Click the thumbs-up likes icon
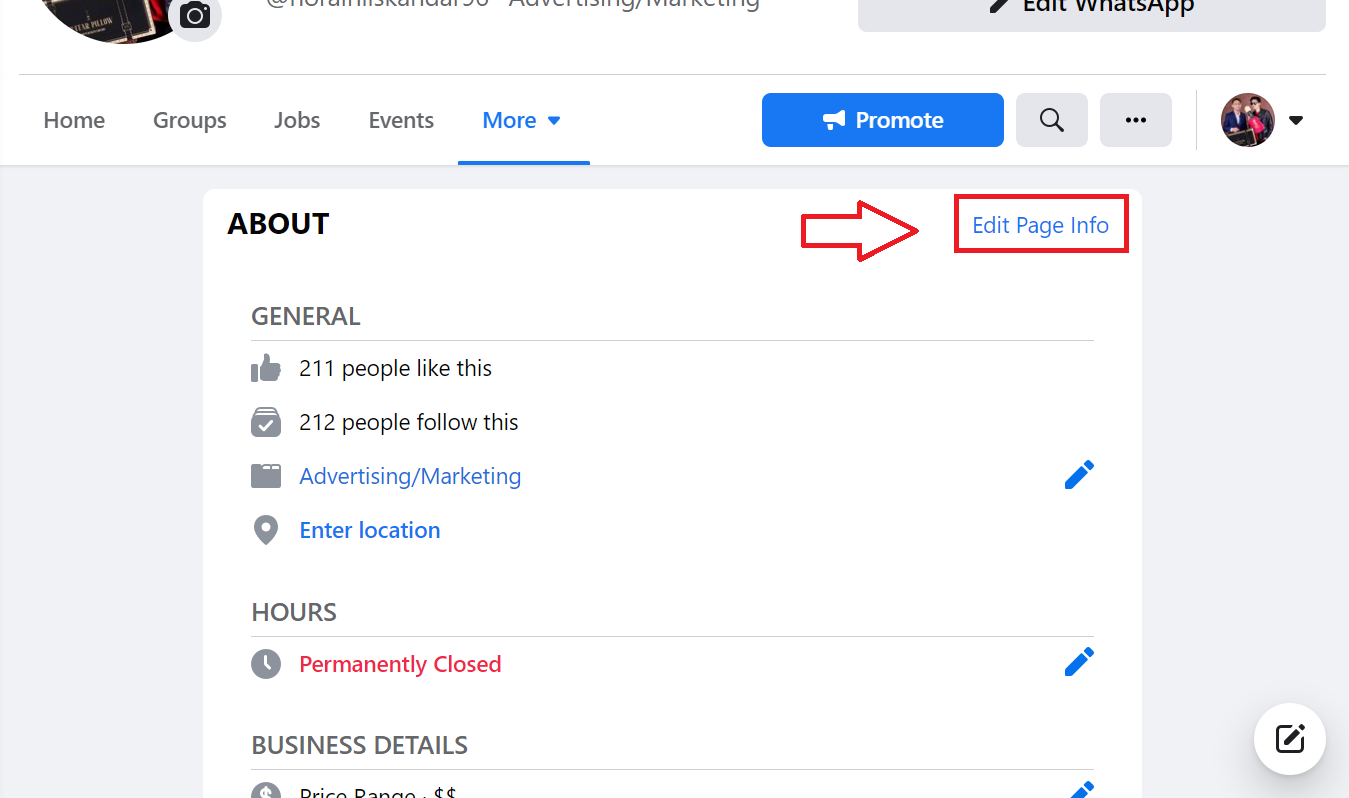Viewport: 1349px width, 798px height. coord(266,368)
